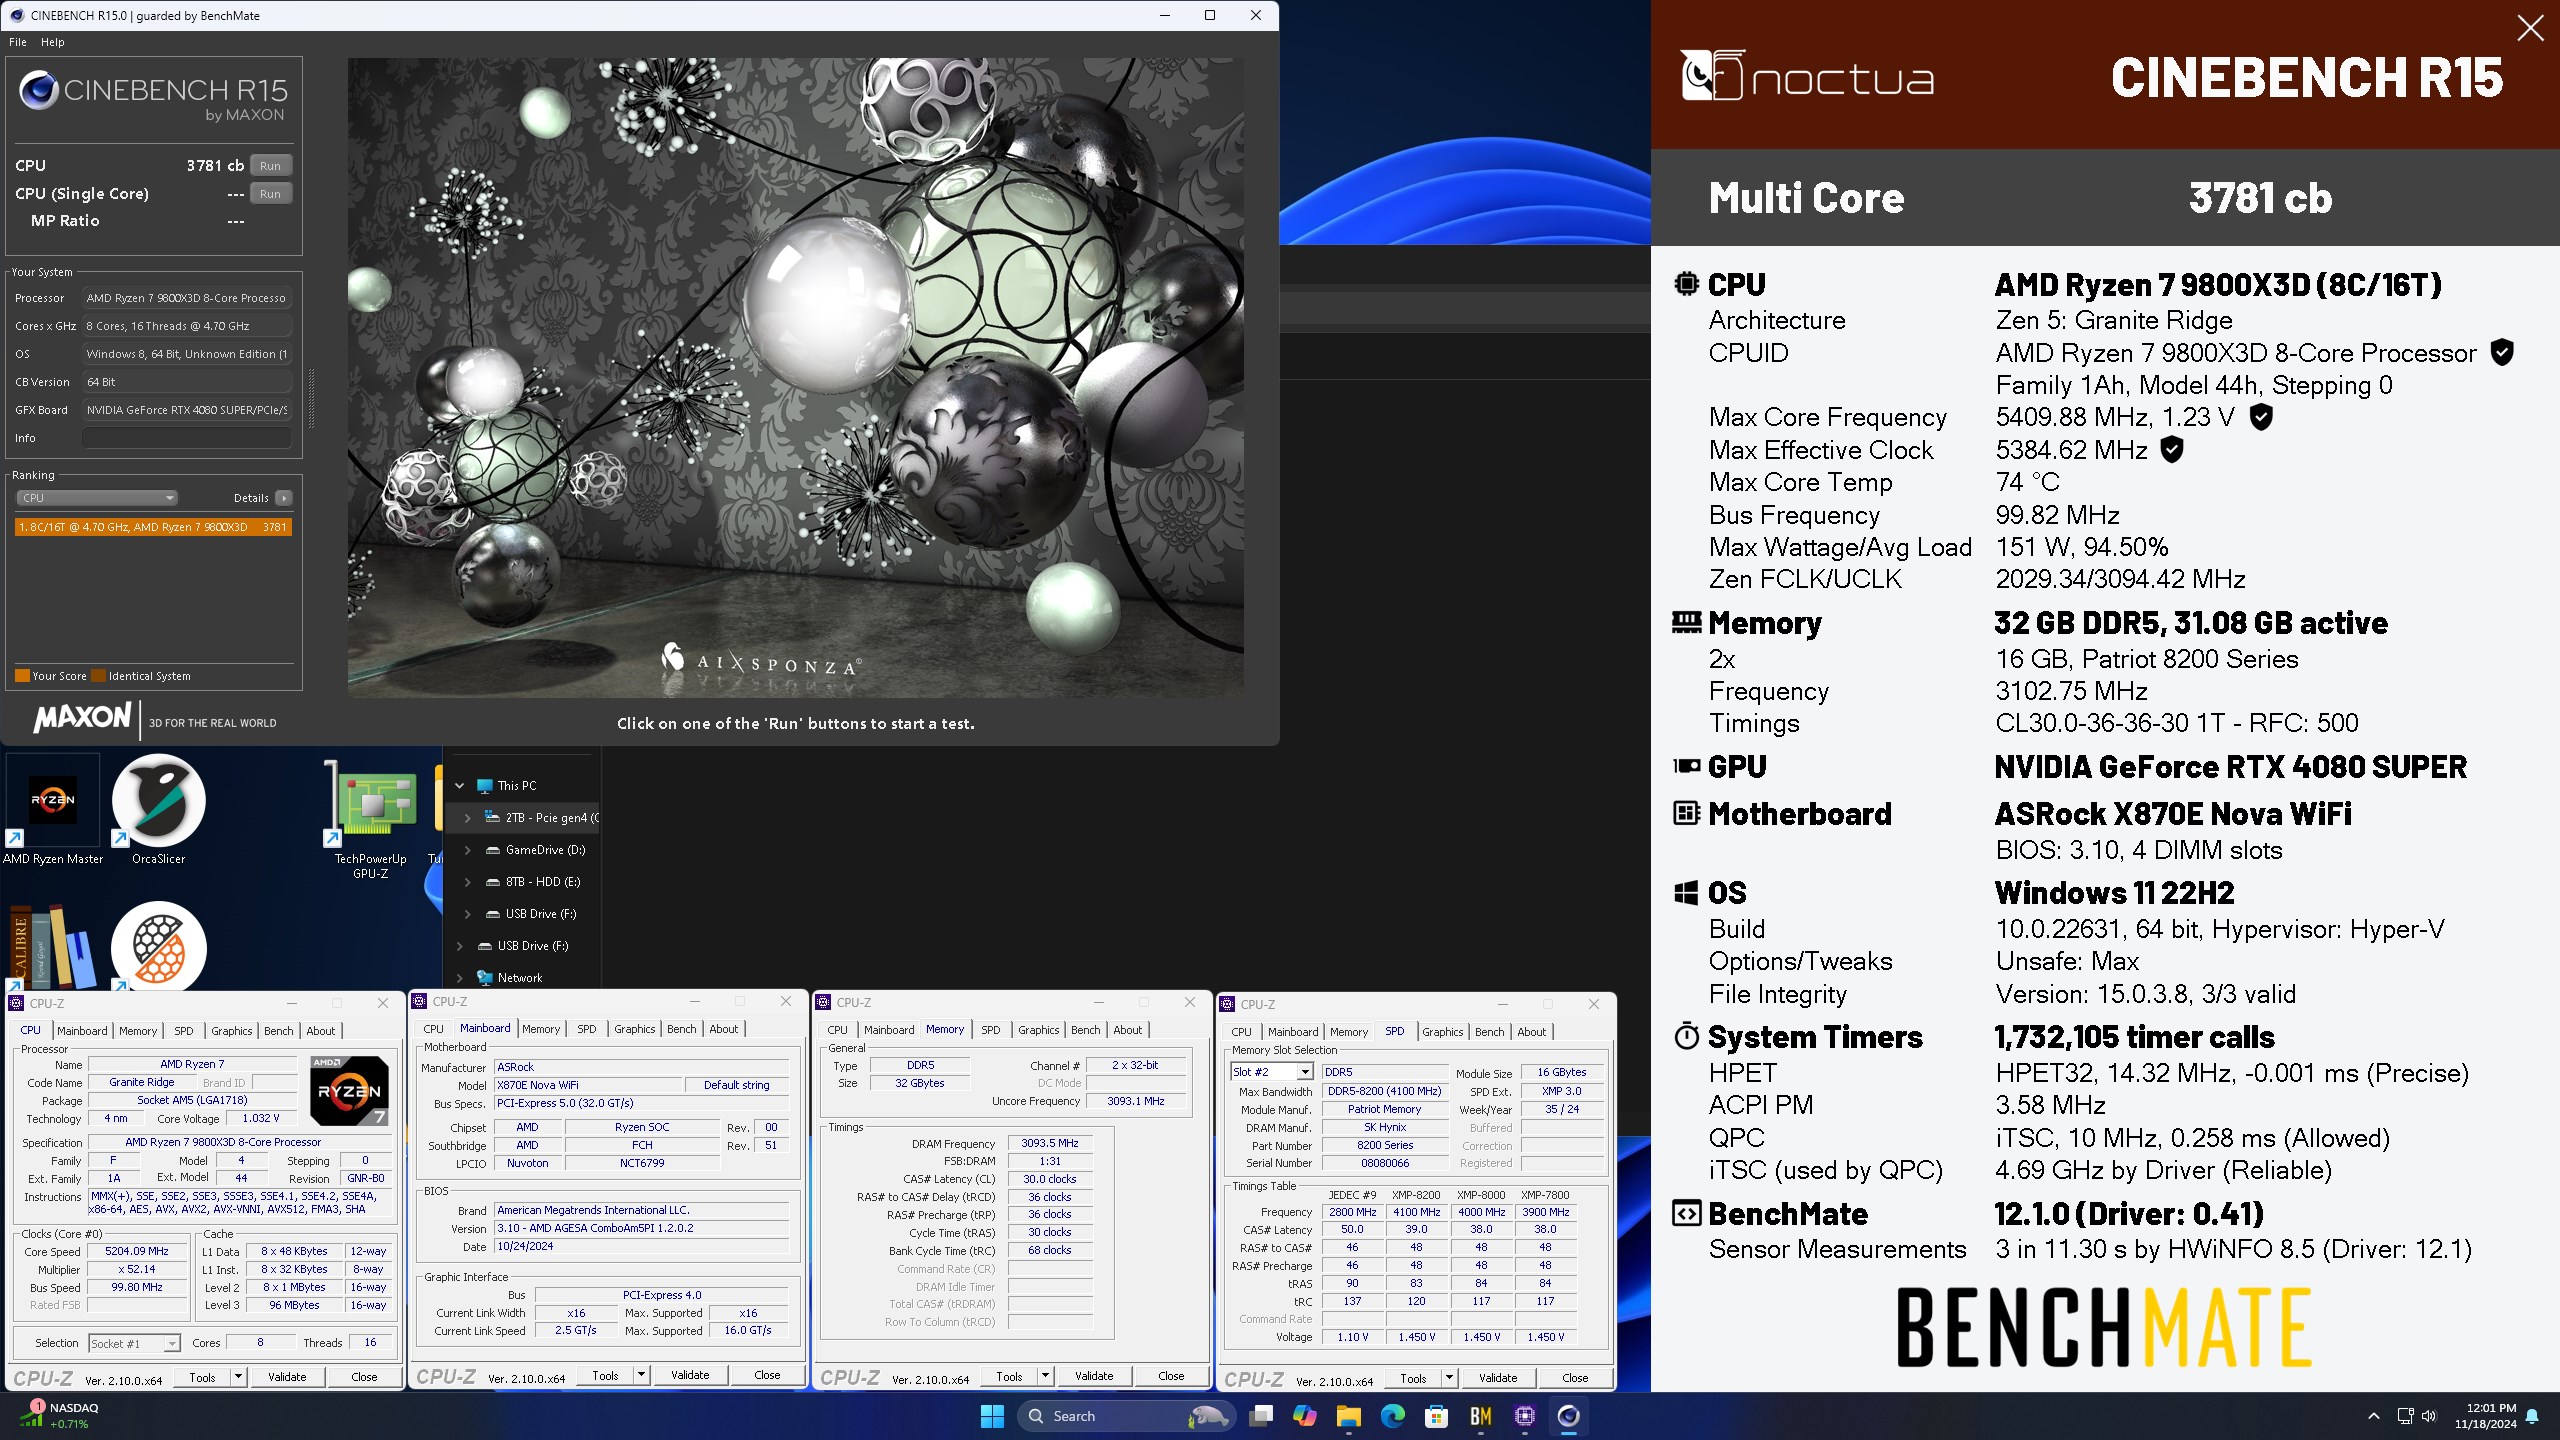Open the Tools dropdown arrow in first CPU-Z
2560x1440 pixels.
pyautogui.click(x=238, y=1377)
